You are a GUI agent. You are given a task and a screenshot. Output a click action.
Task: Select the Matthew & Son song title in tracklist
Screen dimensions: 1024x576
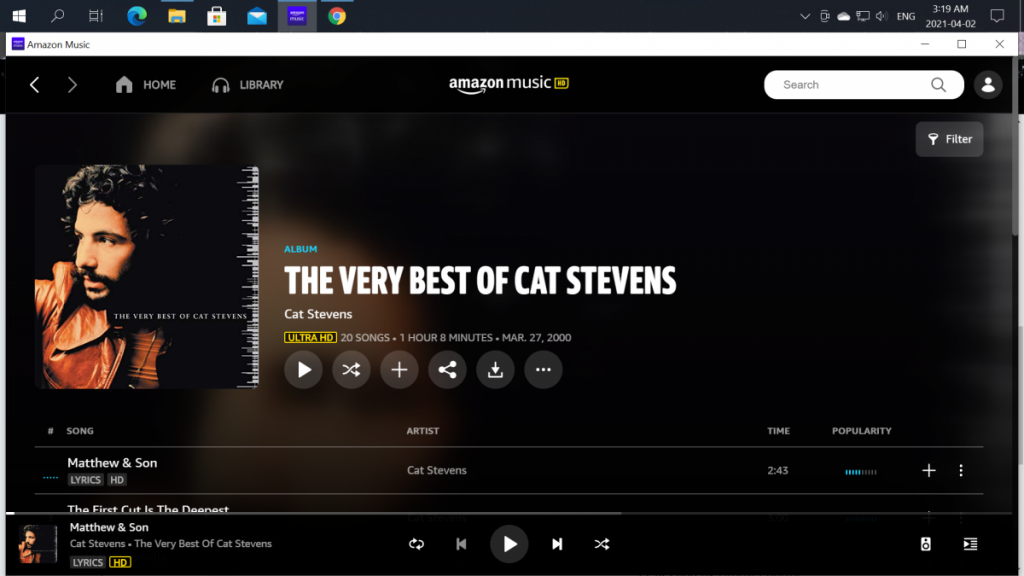pyautogui.click(x=112, y=463)
